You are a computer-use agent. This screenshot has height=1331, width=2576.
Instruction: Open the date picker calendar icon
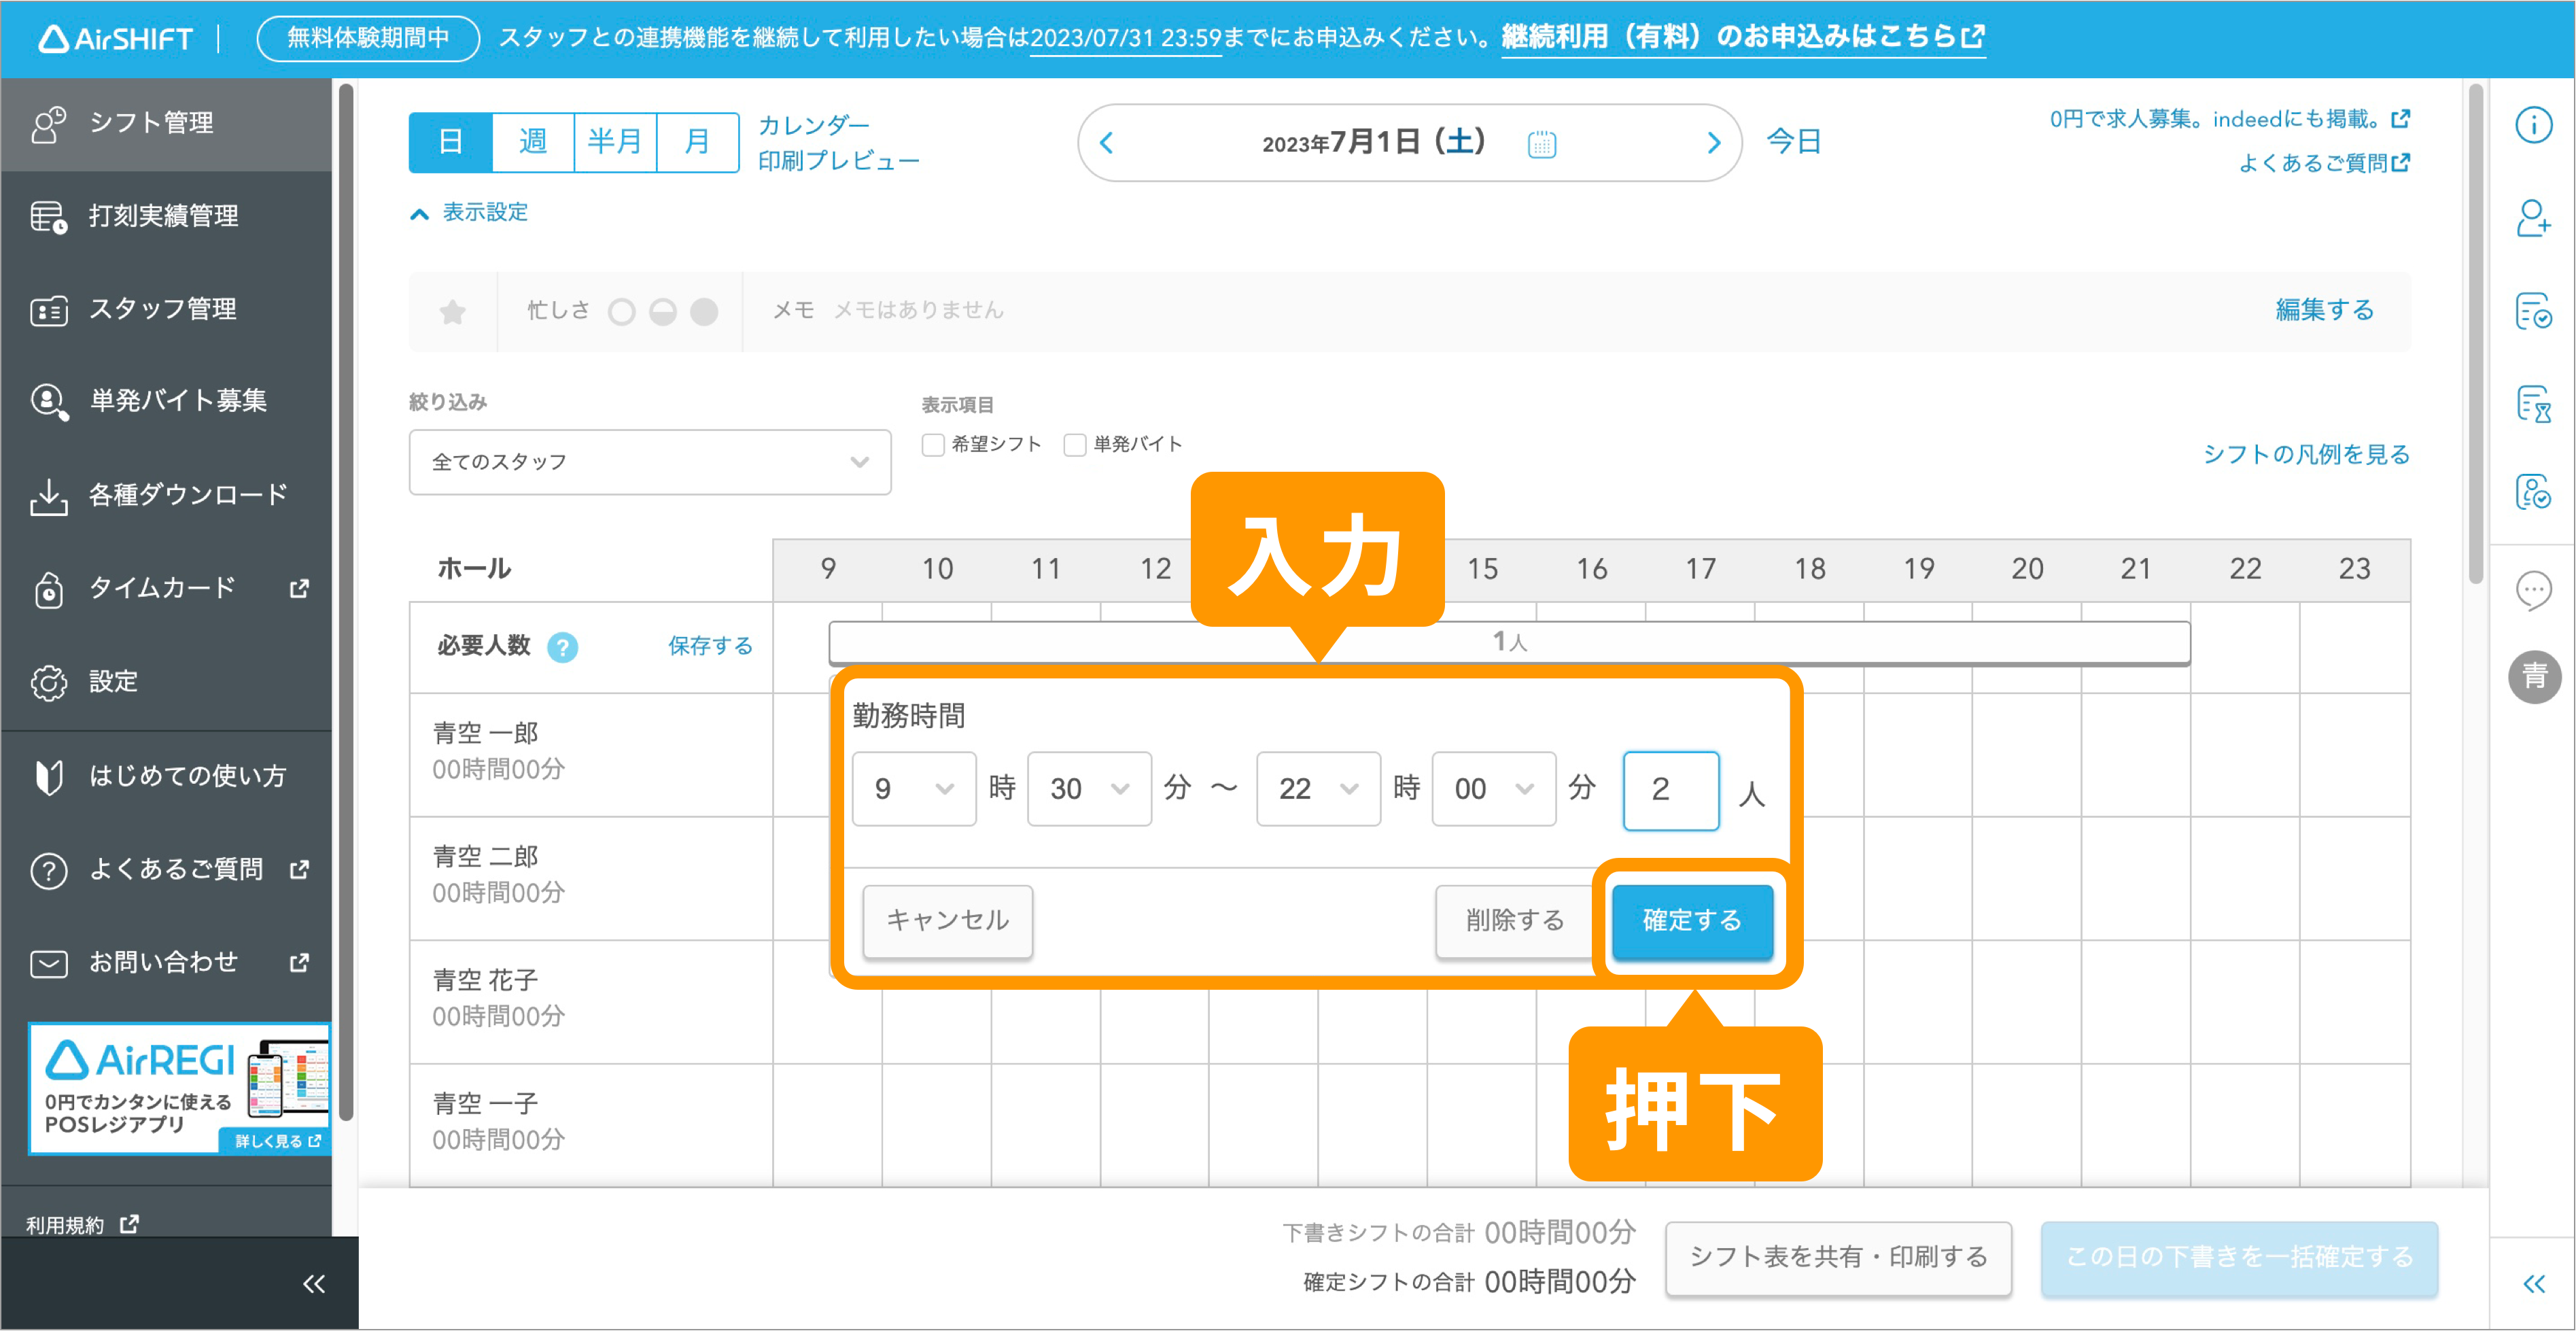point(1541,144)
